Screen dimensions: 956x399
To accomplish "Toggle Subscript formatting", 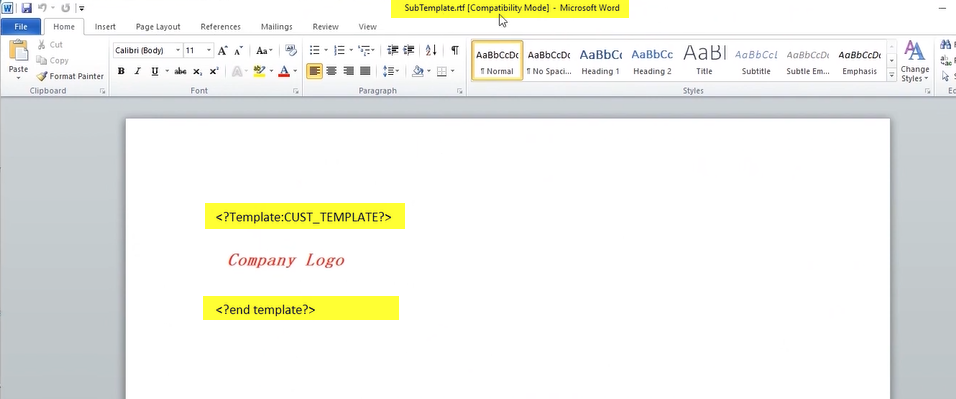I will click(x=198, y=71).
